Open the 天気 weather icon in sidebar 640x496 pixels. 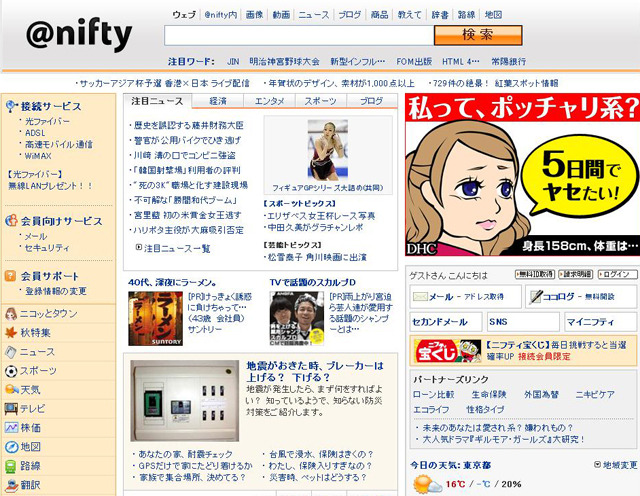coord(9,389)
